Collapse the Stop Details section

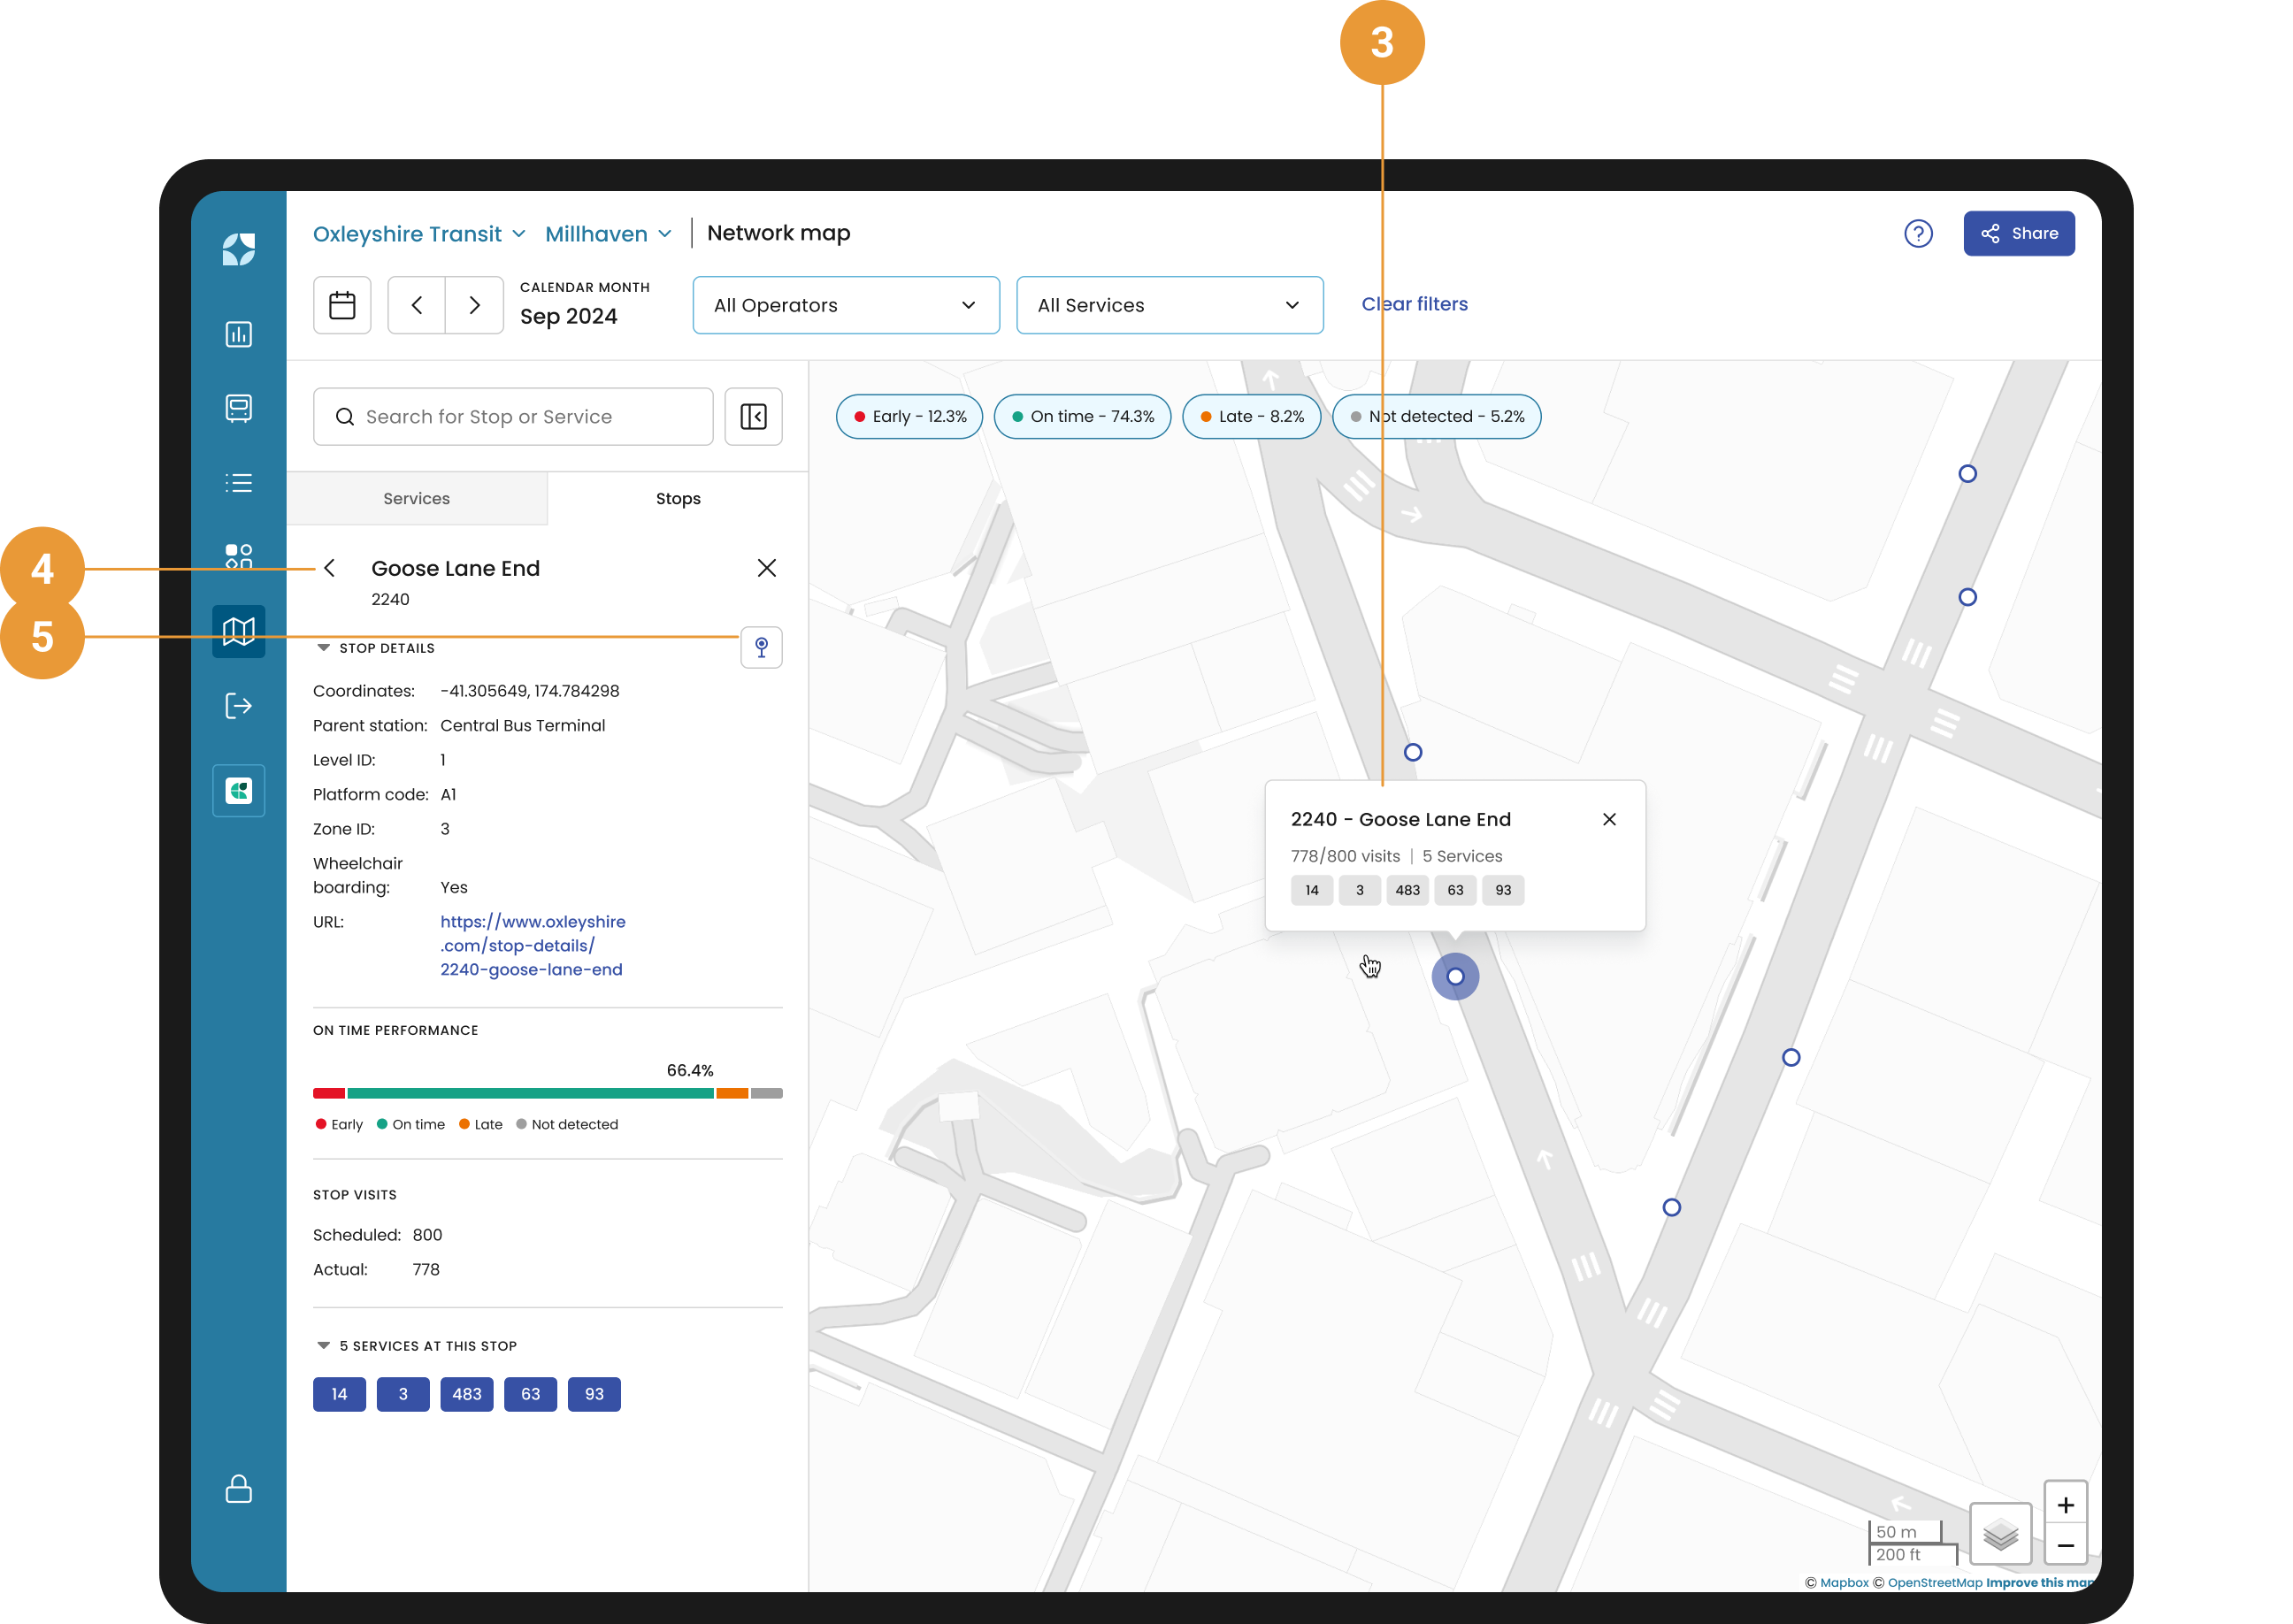pyautogui.click(x=324, y=648)
